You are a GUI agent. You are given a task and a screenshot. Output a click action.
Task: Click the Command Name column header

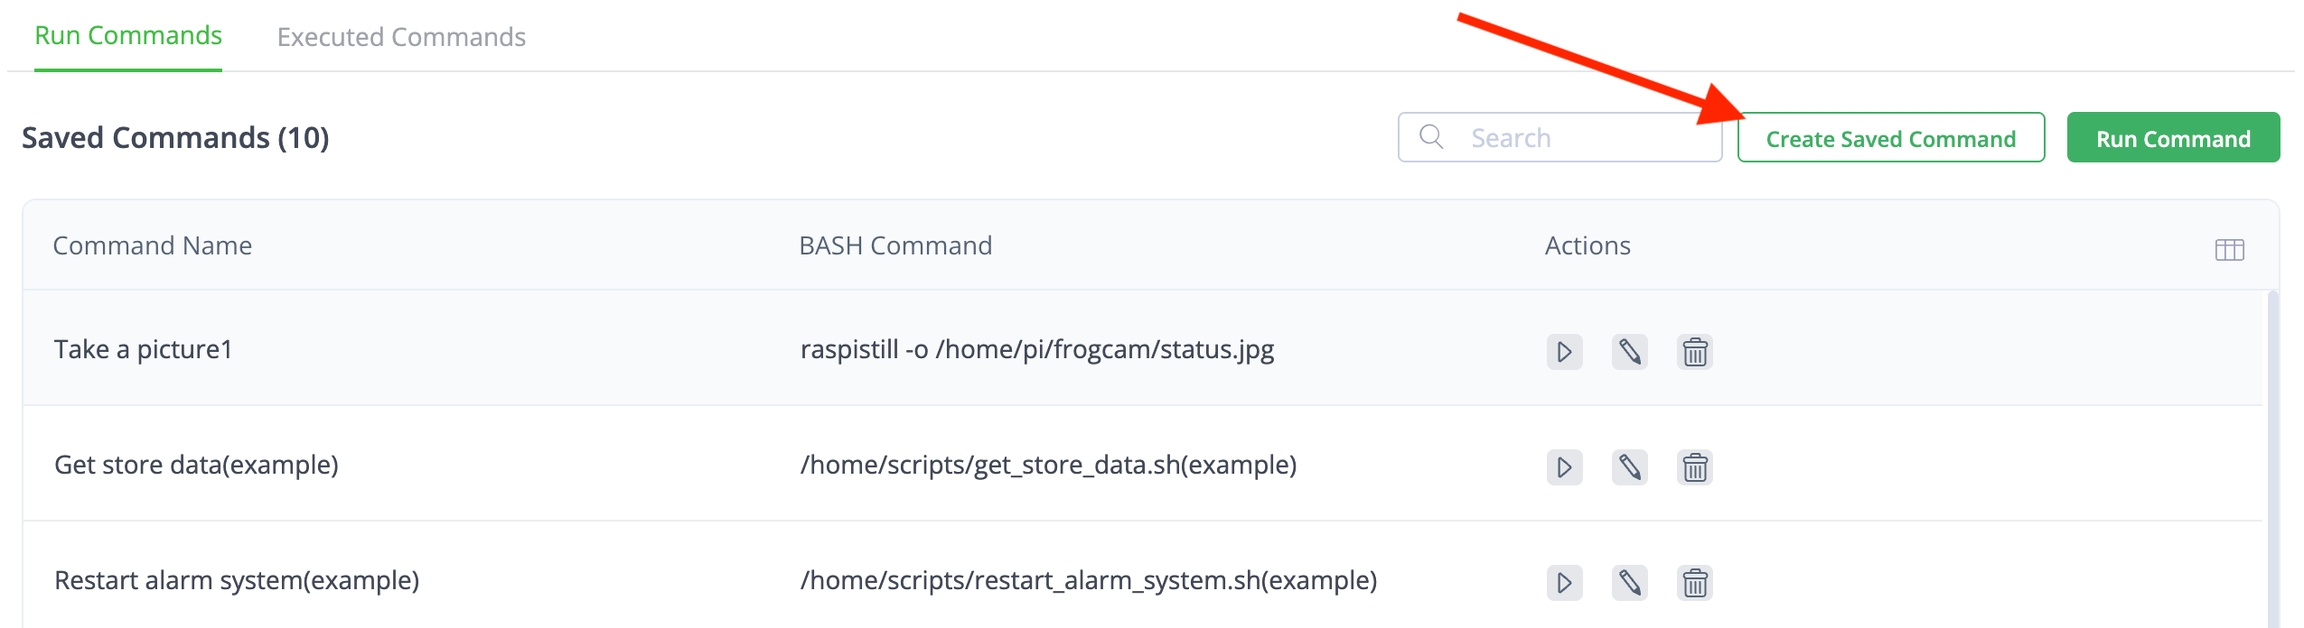(x=152, y=246)
